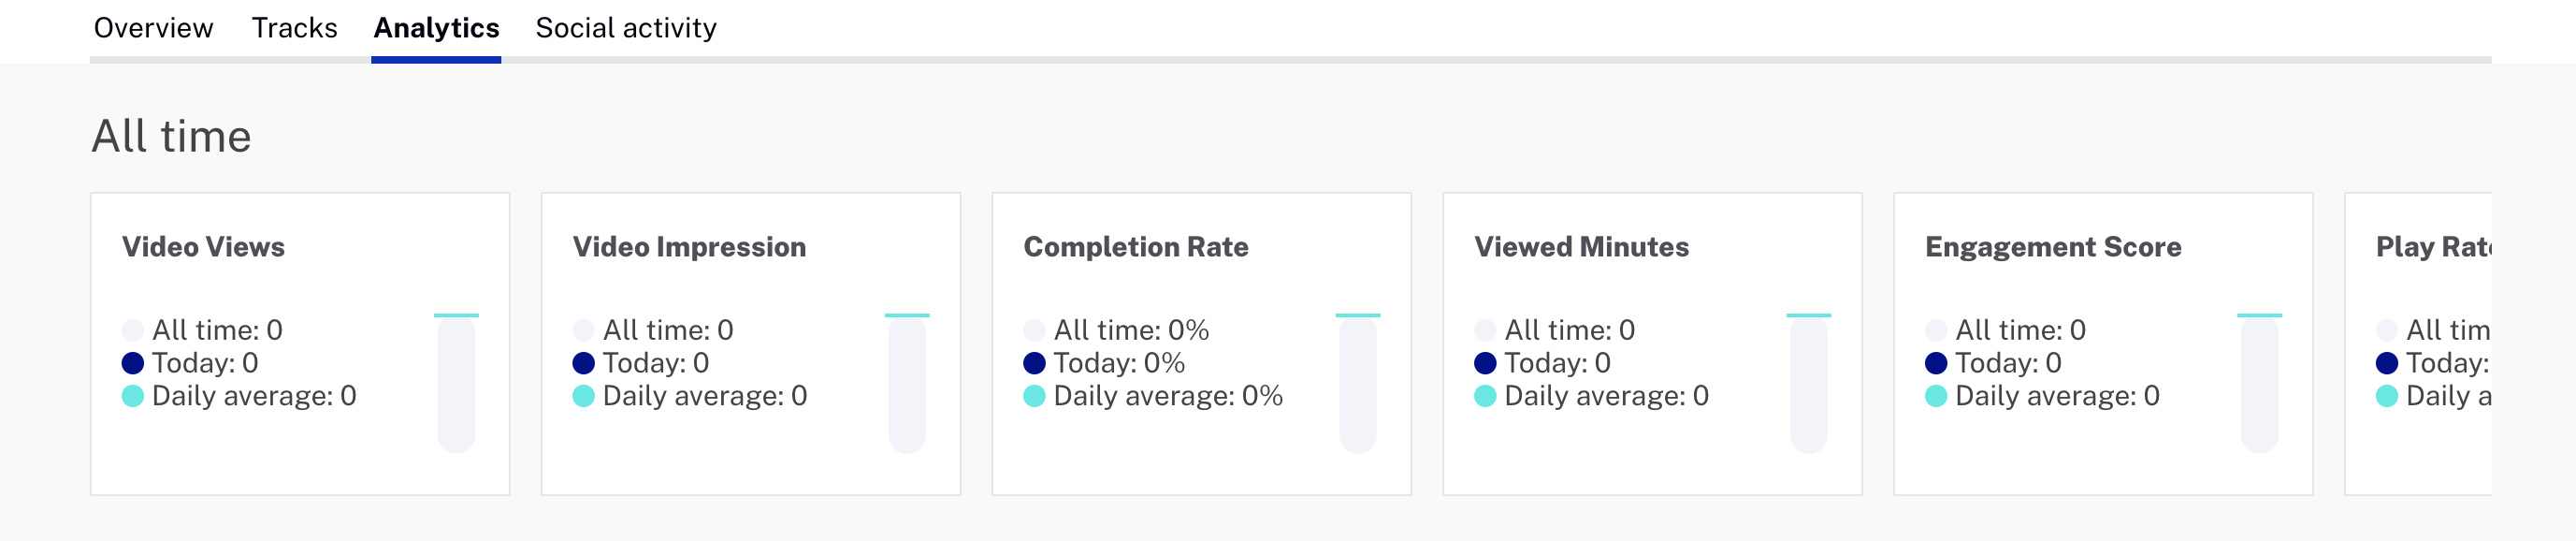Open the Social activity tab
The width and height of the screenshot is (2576, 541).
point(626,28)
